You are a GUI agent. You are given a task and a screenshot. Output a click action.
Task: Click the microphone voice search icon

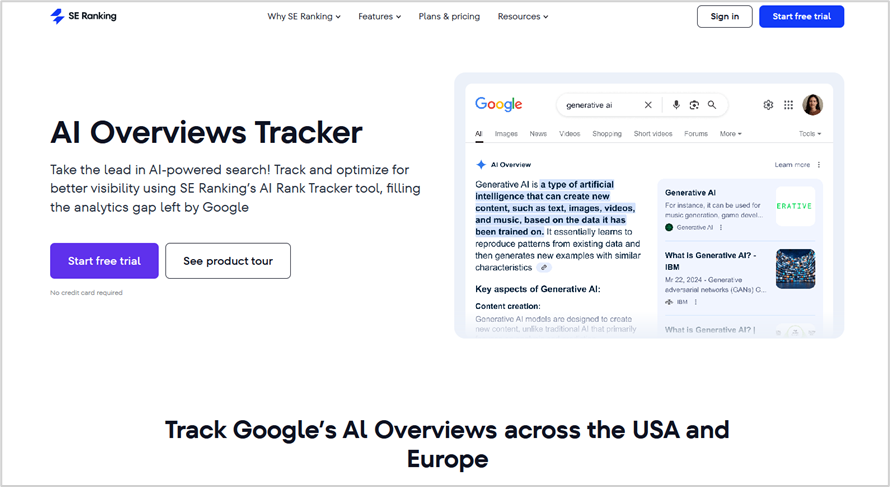point(675,105)
